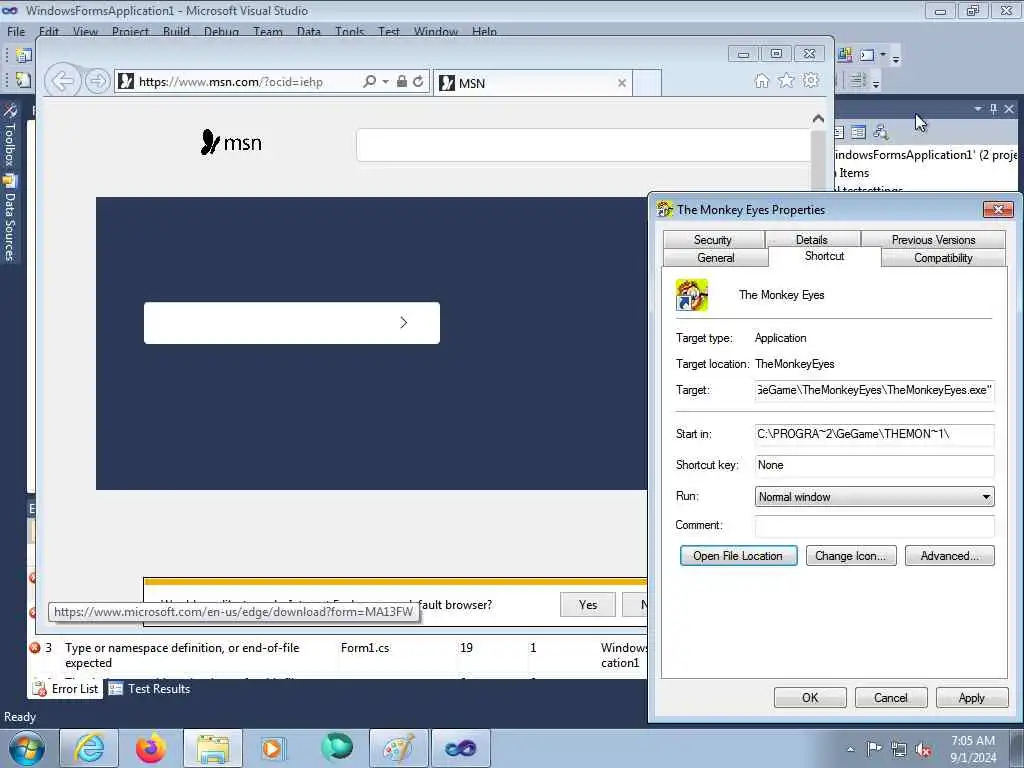This screenshot has height=768, width=1024.
Task: Open toolbar options overflow arrow on upper Visual Studio toolbar
Action: point(896,59)
